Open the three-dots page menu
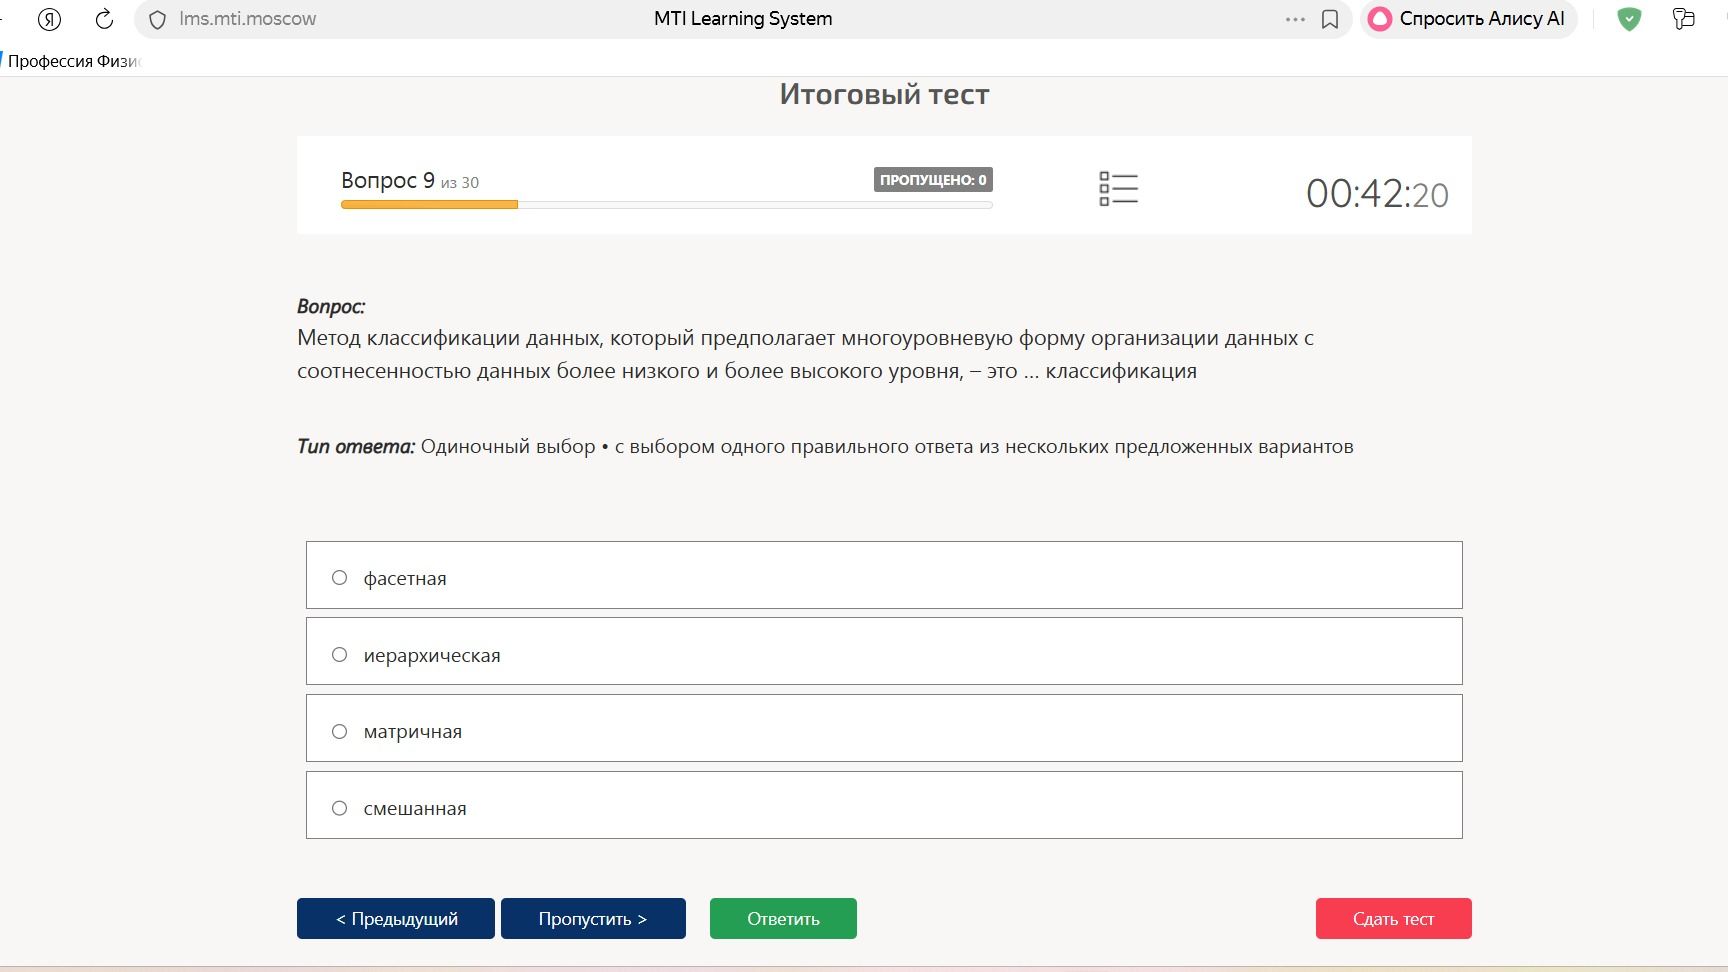1728x972 pixels. (1295, 19)
